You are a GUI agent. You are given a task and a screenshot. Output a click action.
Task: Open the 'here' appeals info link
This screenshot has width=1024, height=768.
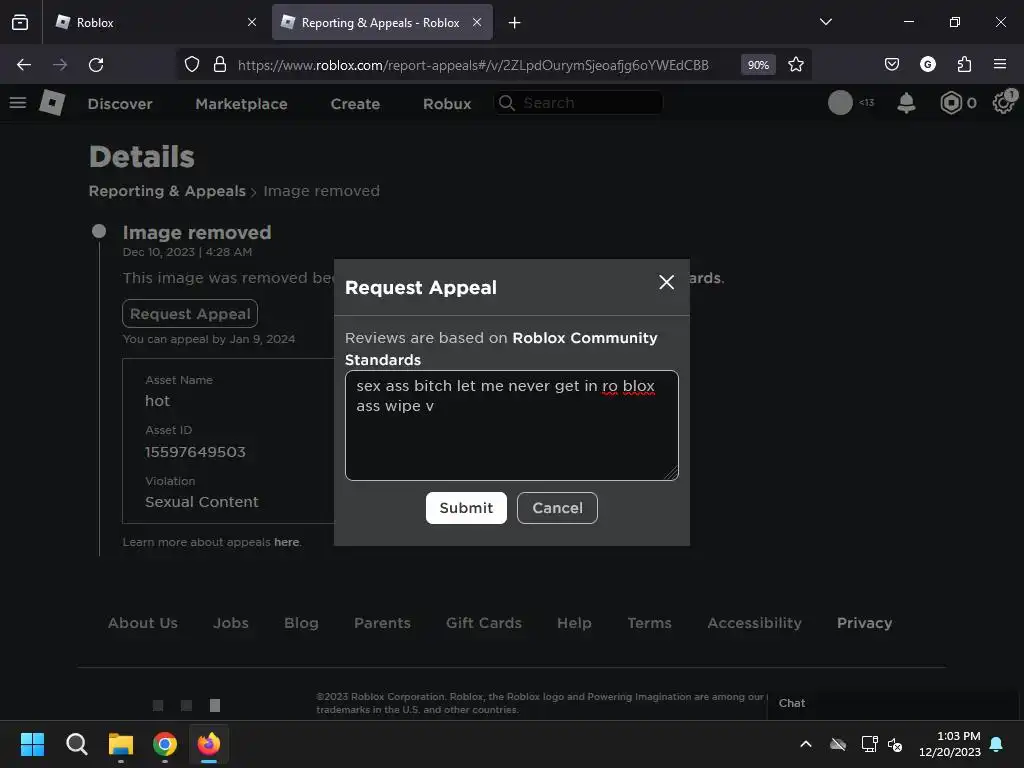coord(287,542)
